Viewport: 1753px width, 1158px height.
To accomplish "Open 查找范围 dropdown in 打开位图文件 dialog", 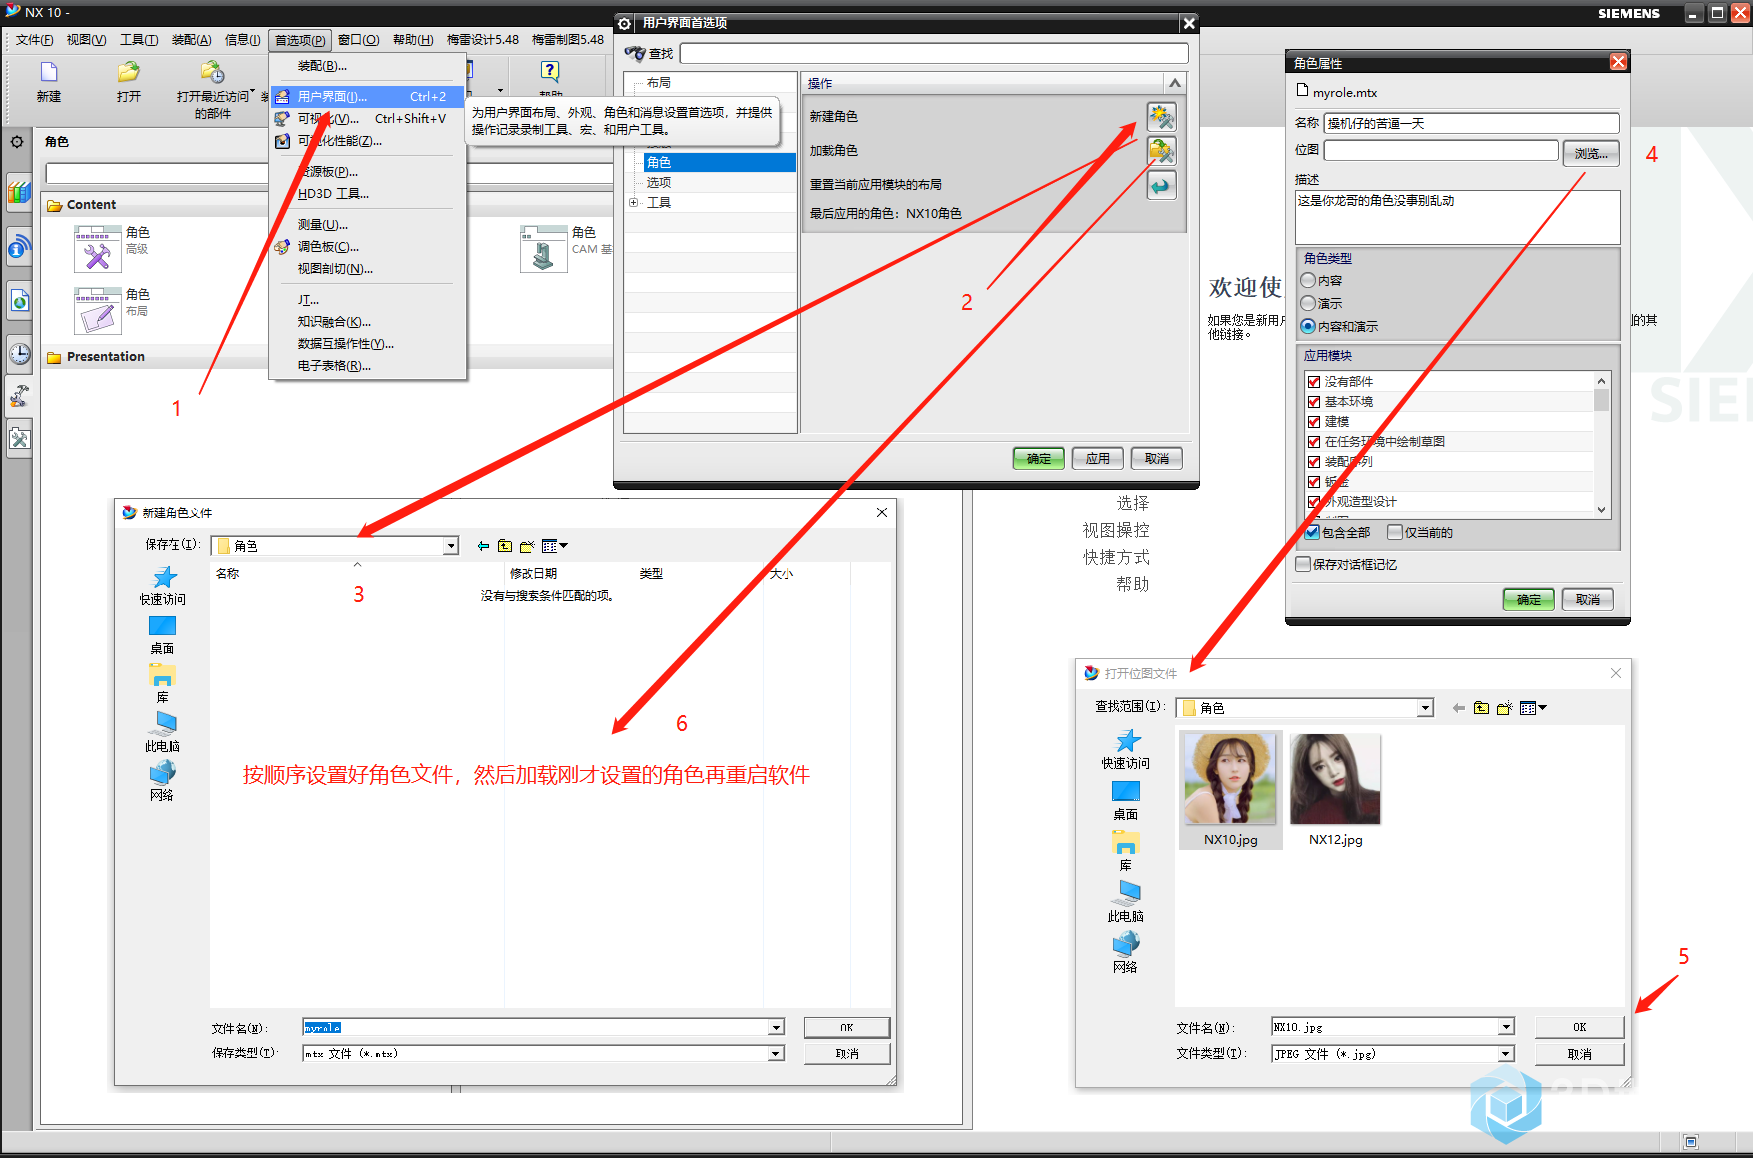I will coord(1425,708).
